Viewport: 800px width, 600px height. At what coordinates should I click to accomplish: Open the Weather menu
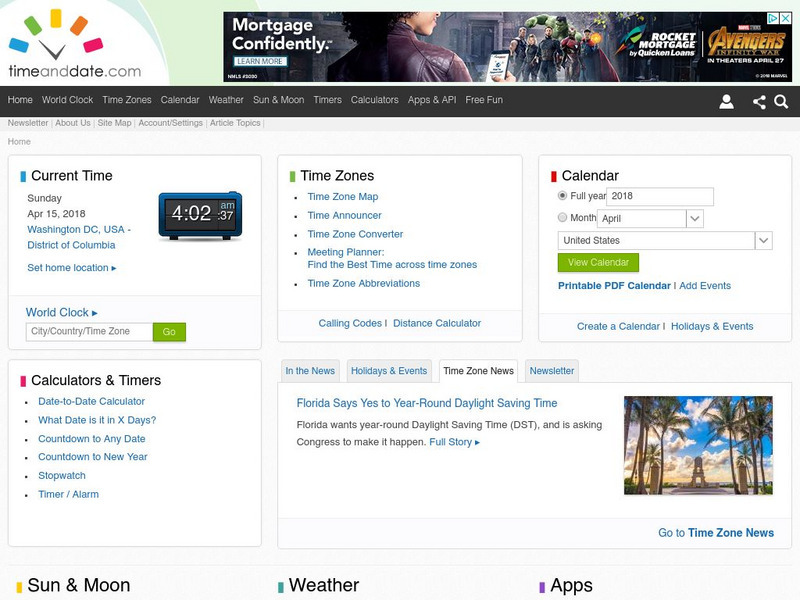226,100
